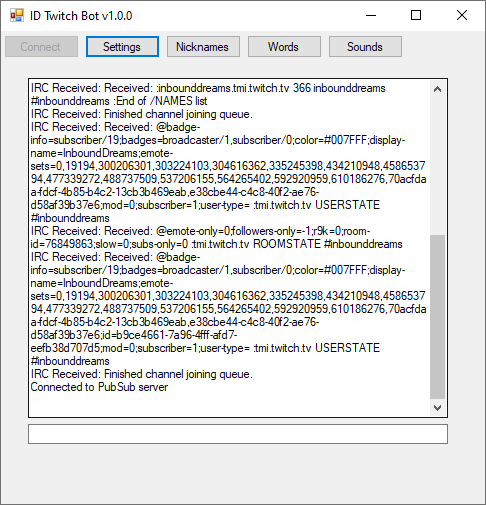Click the log's scroll down arrow
This screenshot has width=486, height=505.
[438, 407]
